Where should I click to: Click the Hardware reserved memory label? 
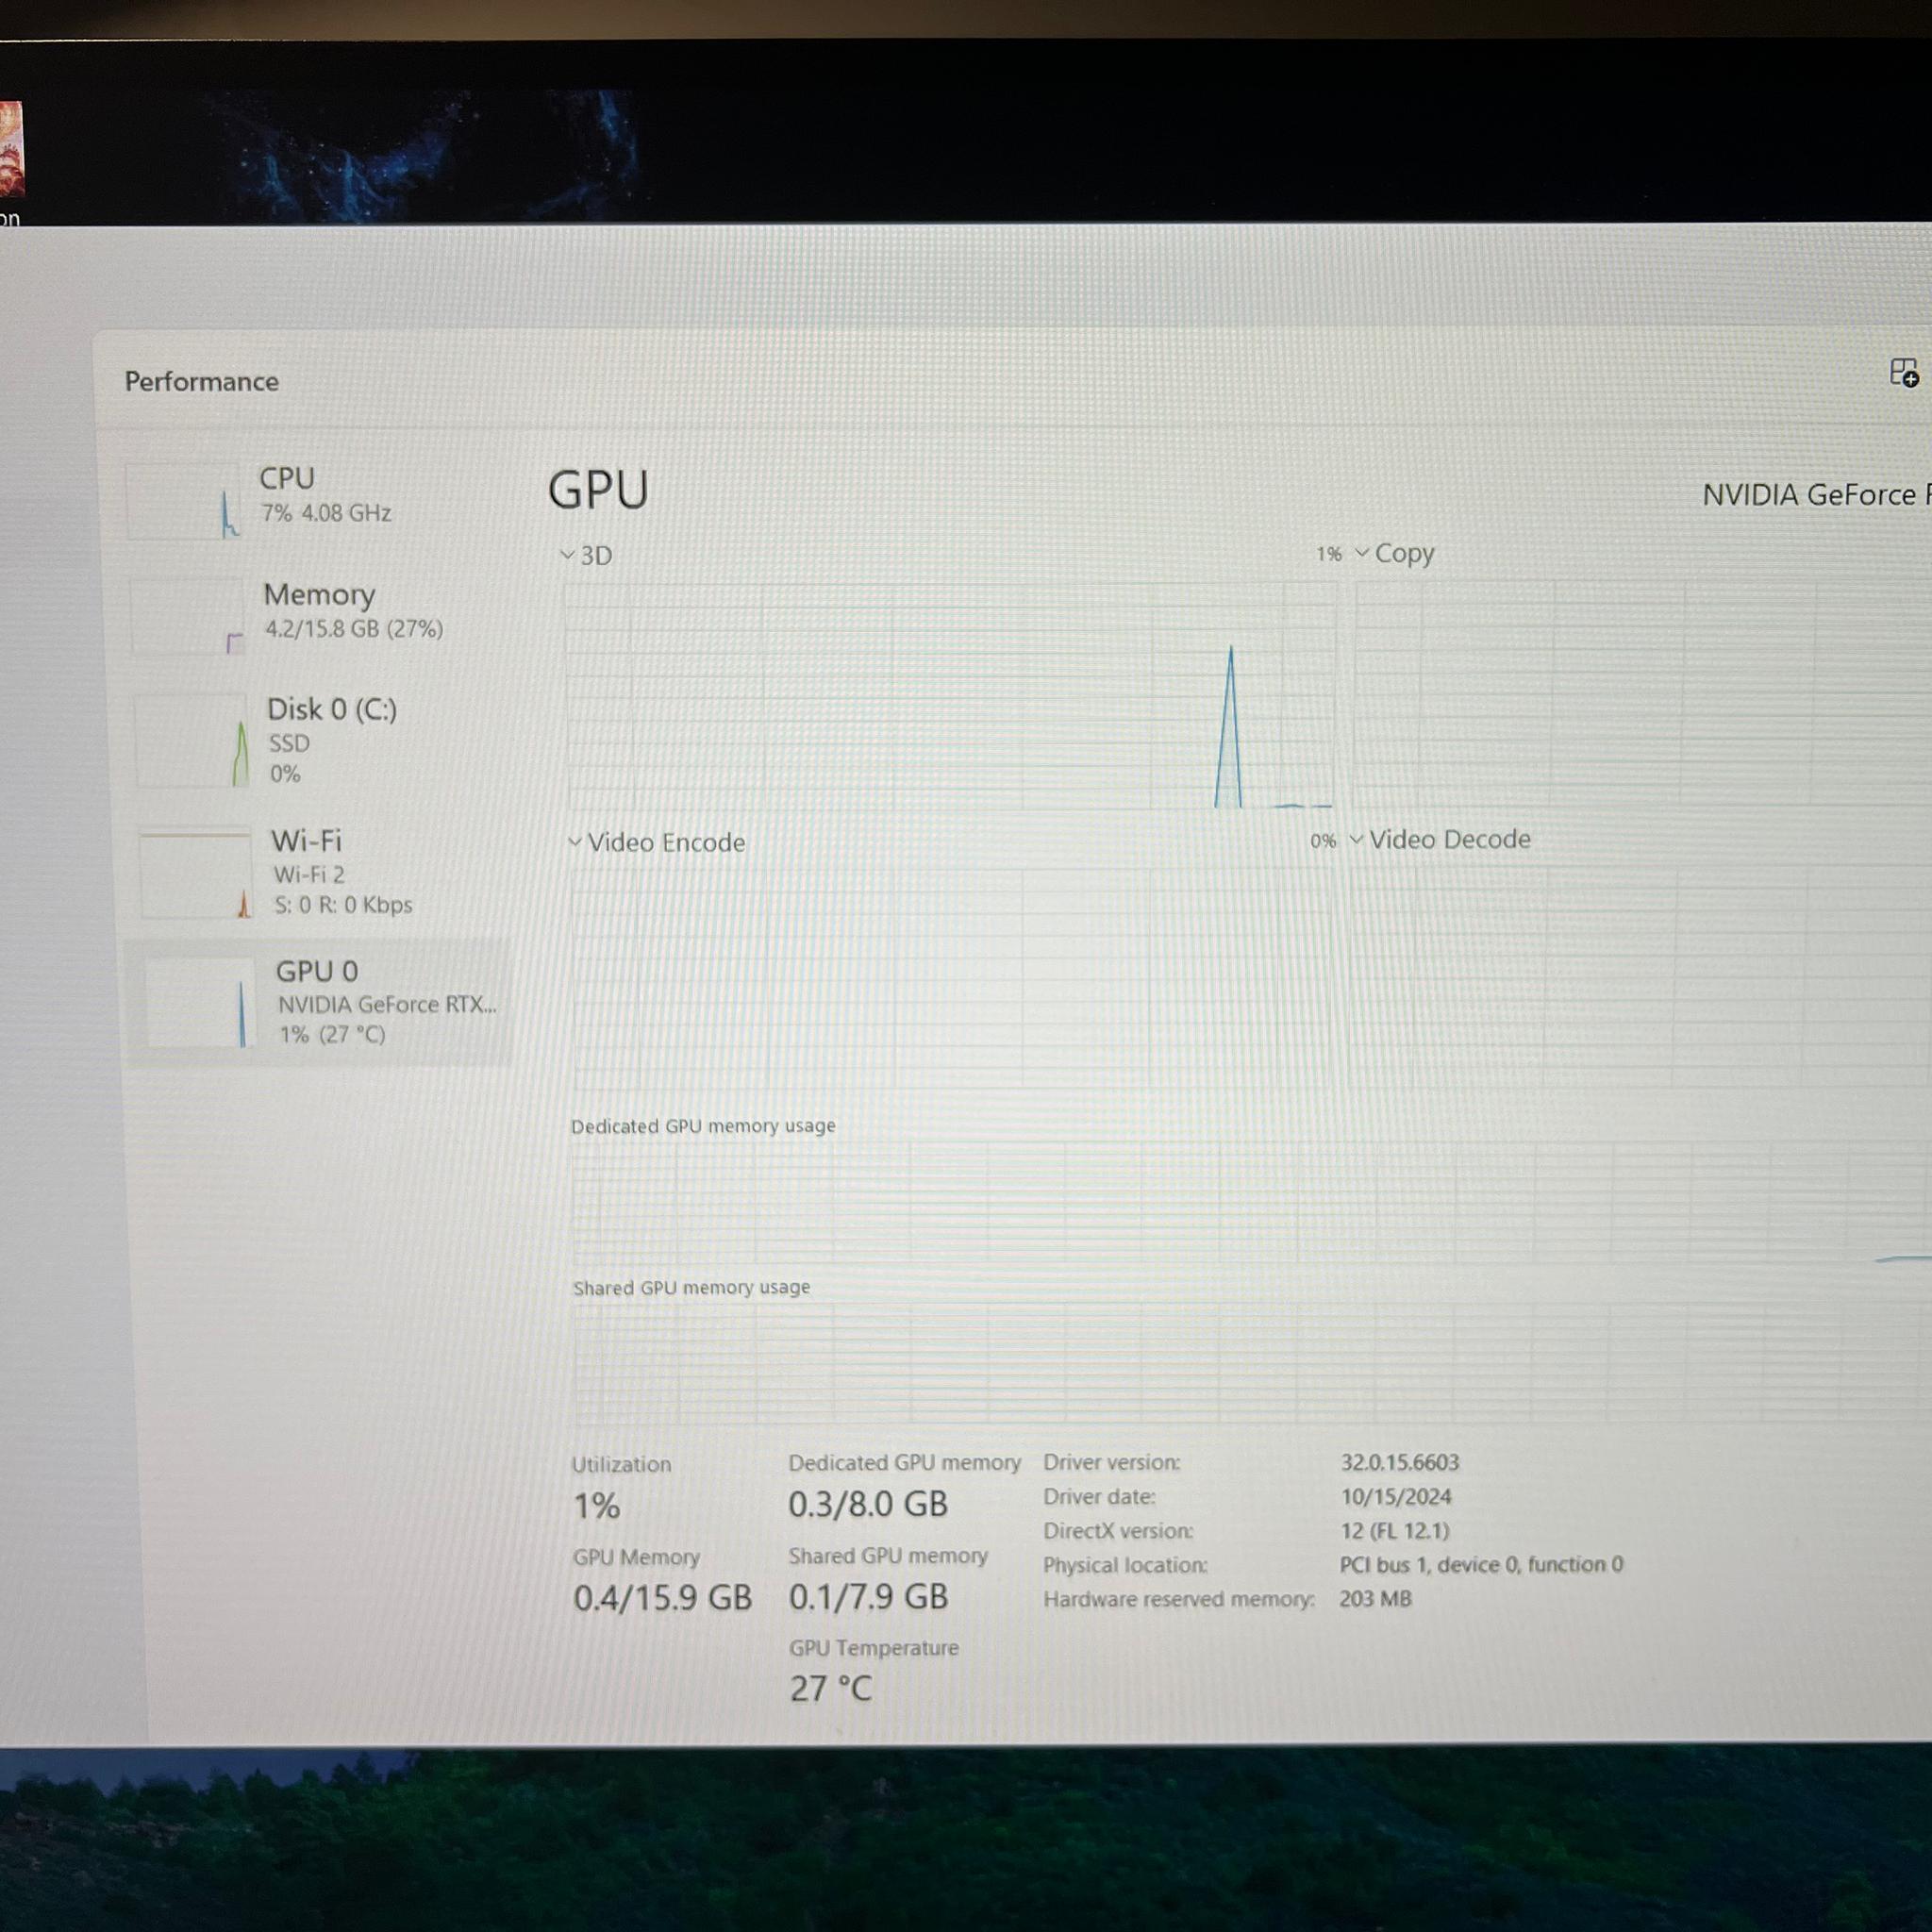coord(1179,1599)
